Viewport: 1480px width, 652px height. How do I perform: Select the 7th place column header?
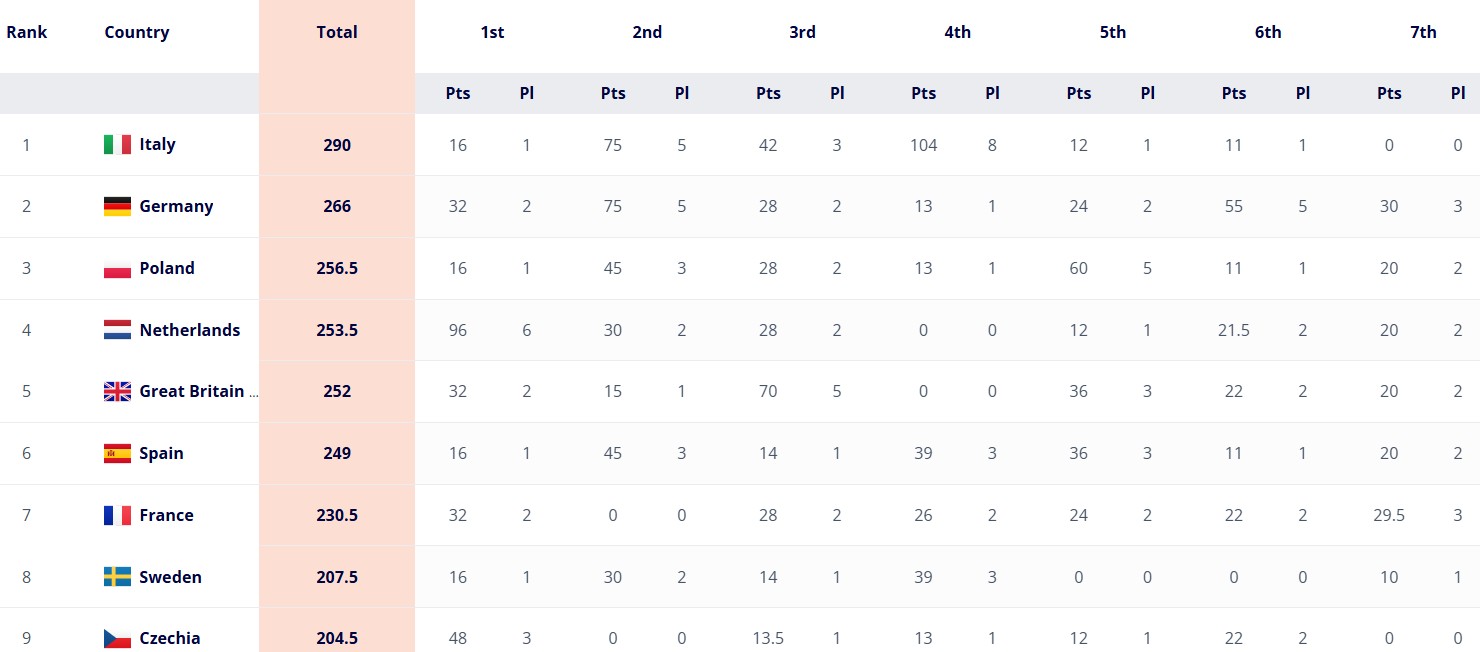(1423, 32)
